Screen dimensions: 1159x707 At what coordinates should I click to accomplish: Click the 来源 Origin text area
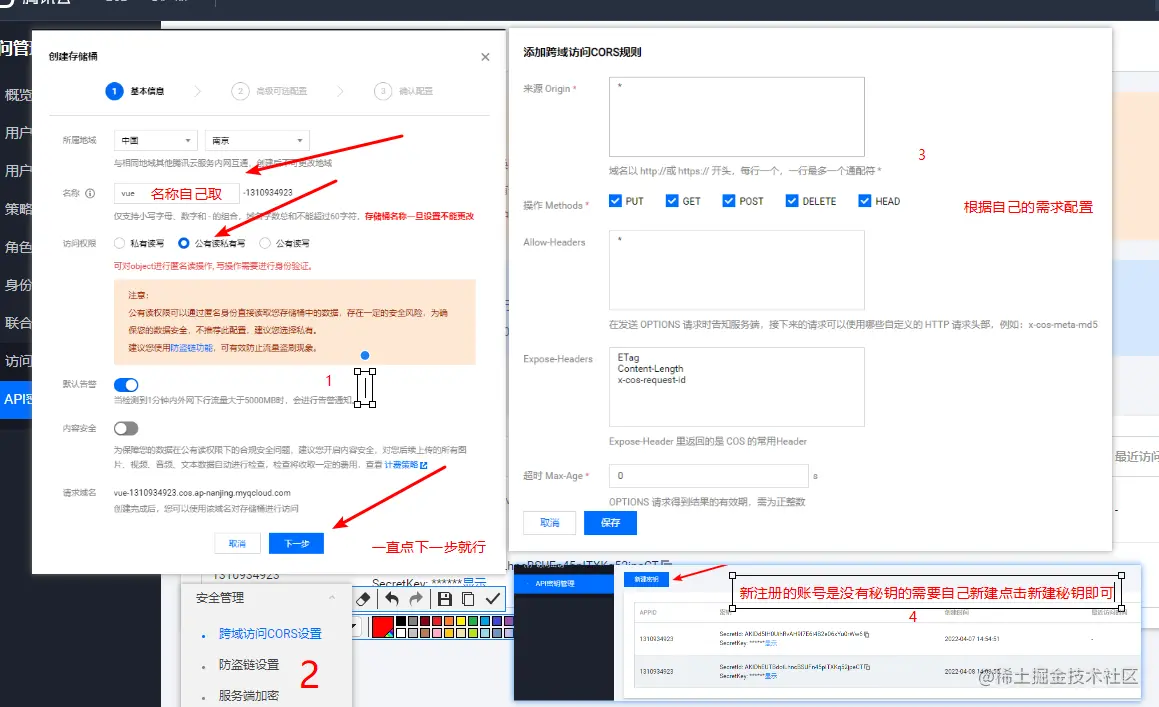tap(737, 117)
